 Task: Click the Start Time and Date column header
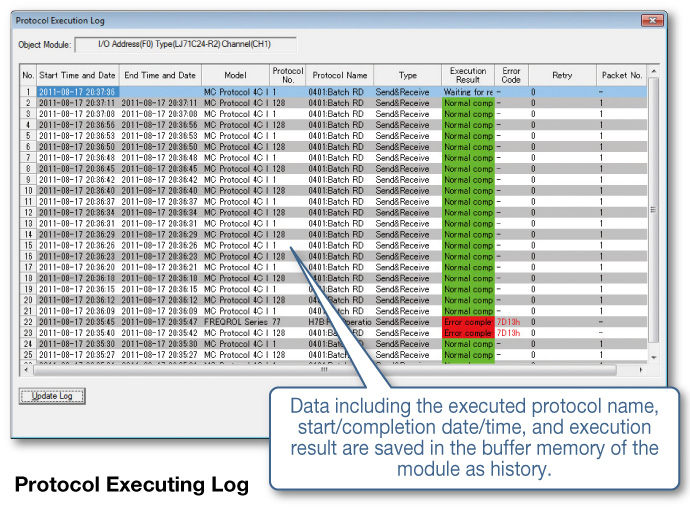[x=77, y=75]
